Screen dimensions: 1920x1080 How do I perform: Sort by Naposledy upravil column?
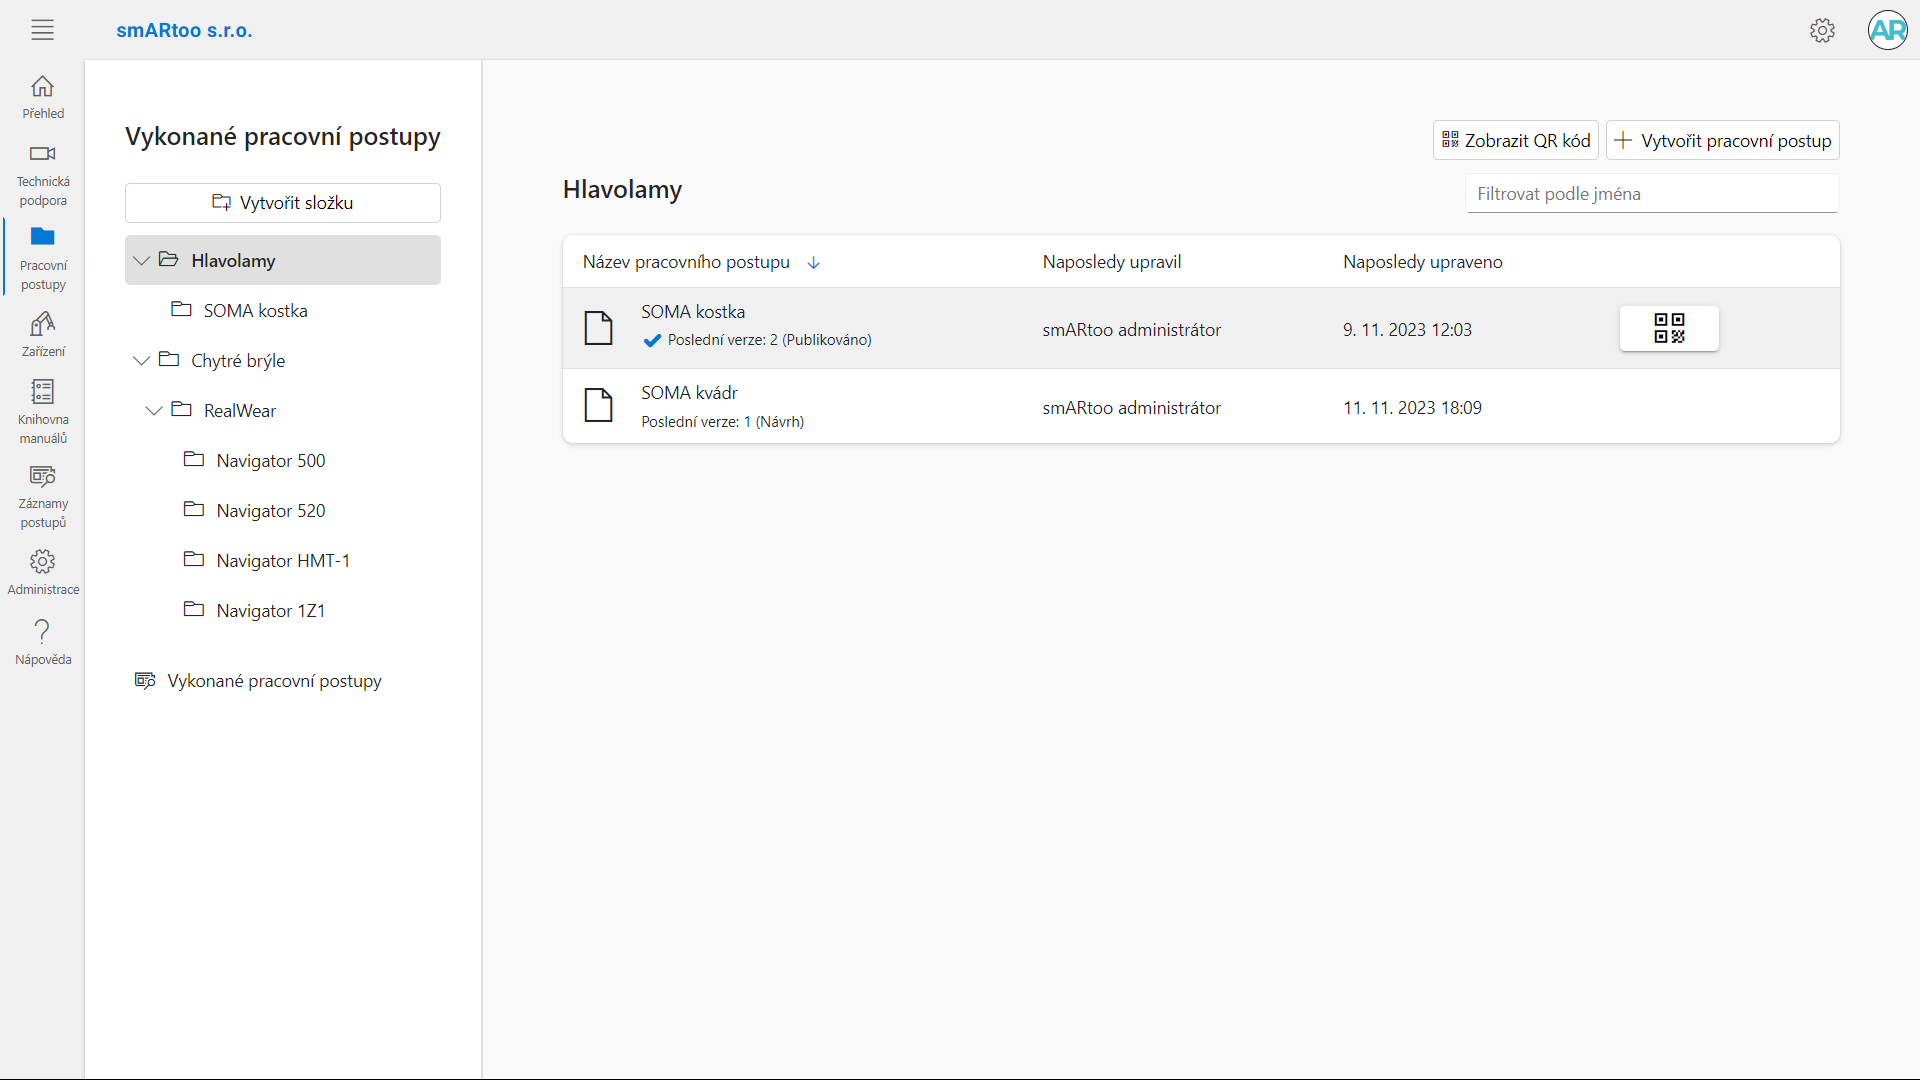point(1112,262)
